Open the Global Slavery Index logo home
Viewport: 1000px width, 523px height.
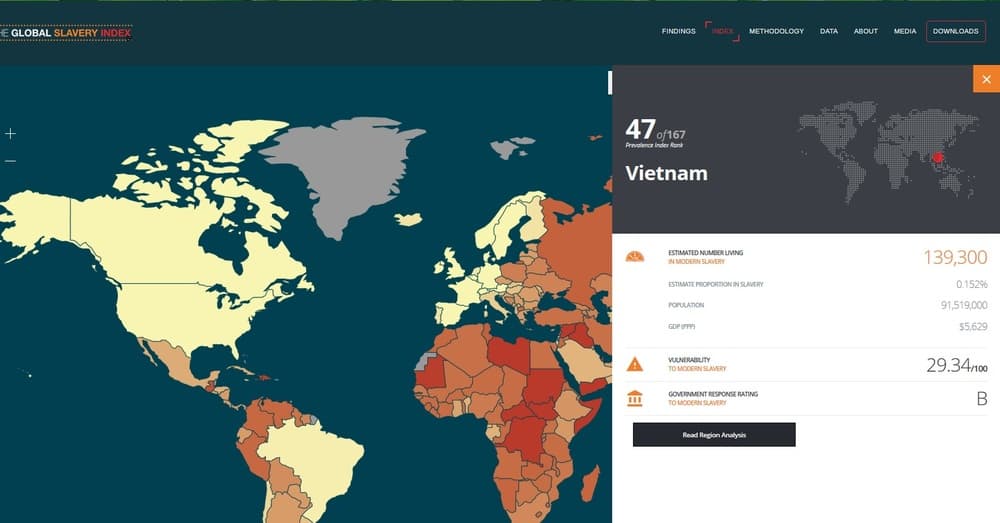click(x=65, y=33)
